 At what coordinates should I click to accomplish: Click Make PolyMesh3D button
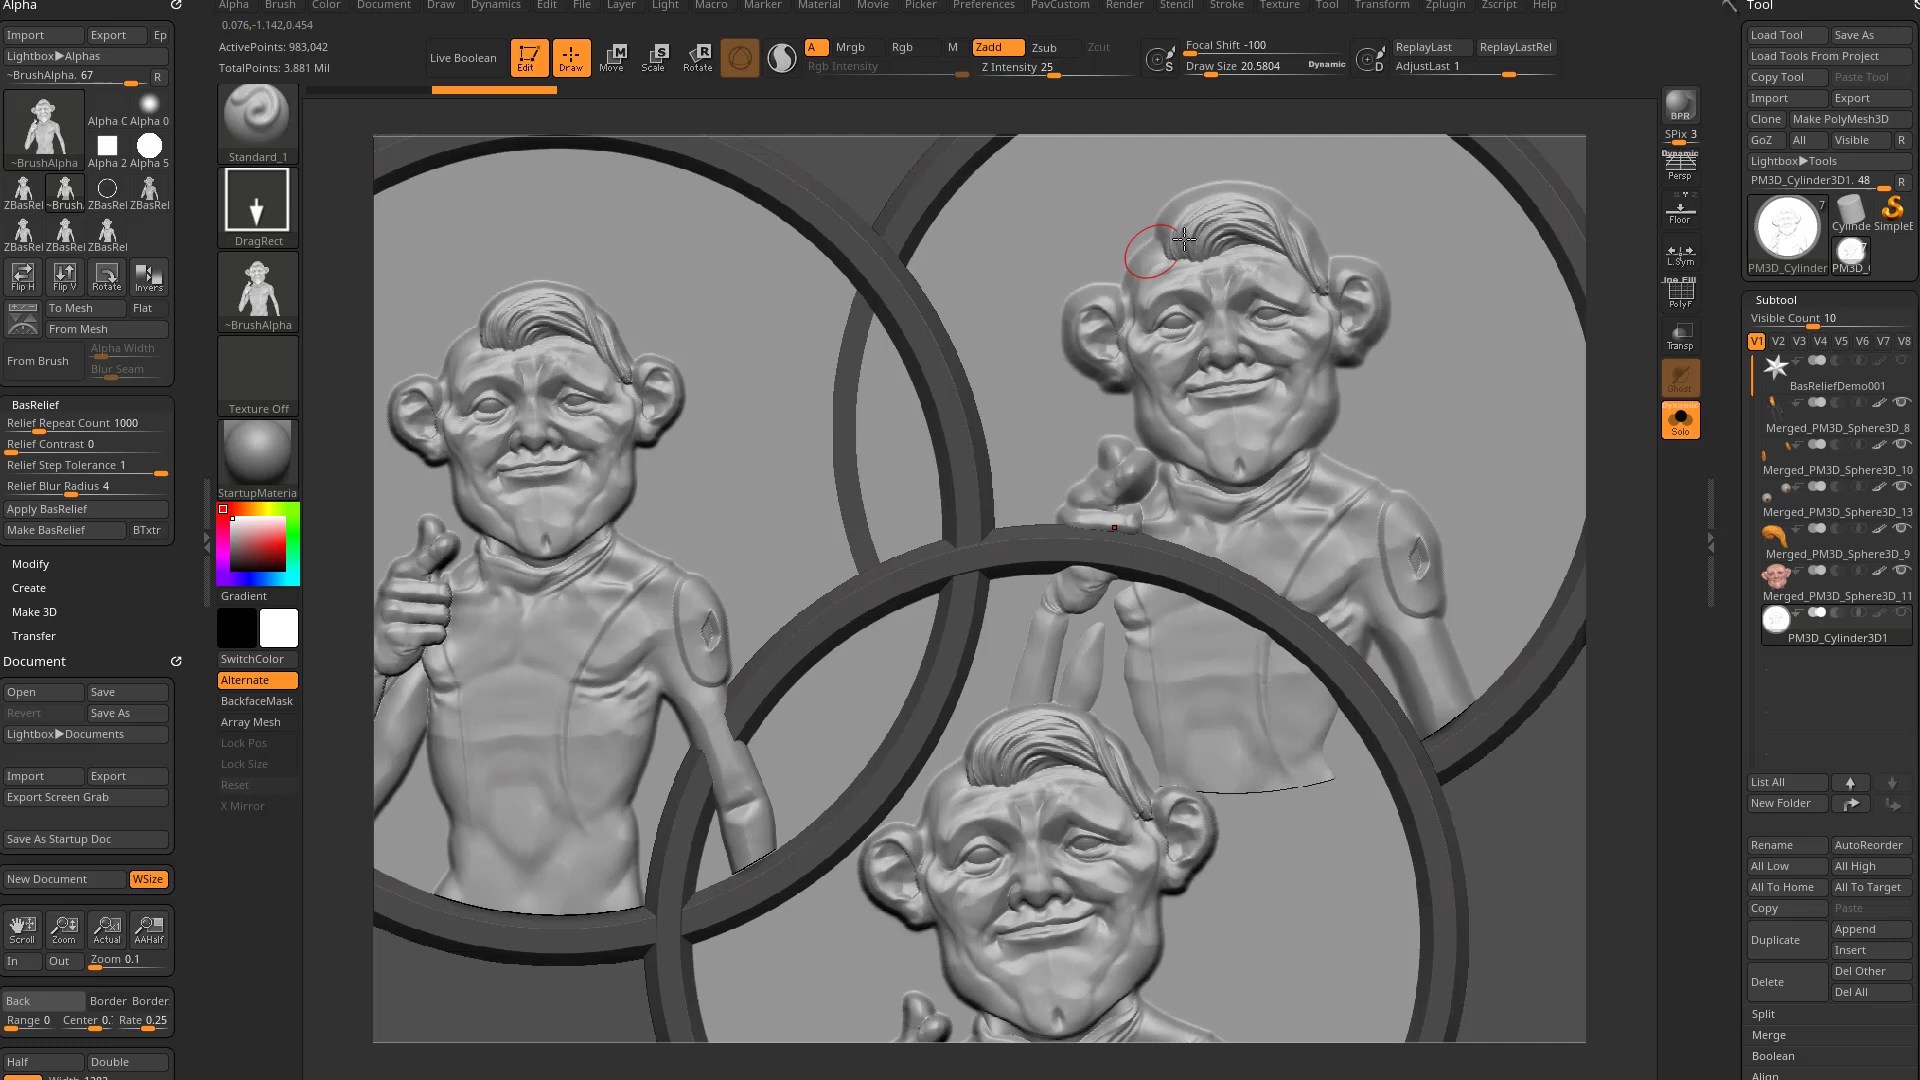coord(1850,119)
